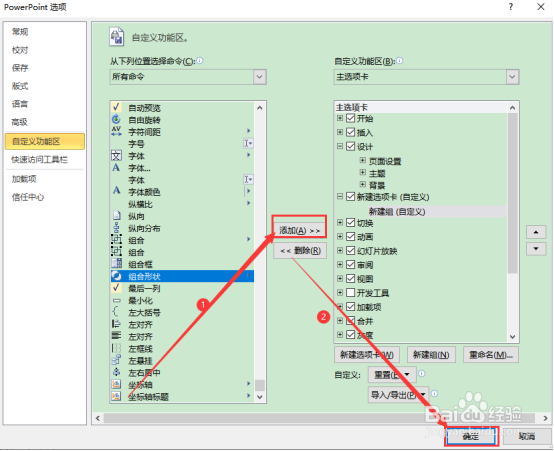Open the 重置 dropdown button
The width and height of the screenshot is (554, 451).
(392, 374)
